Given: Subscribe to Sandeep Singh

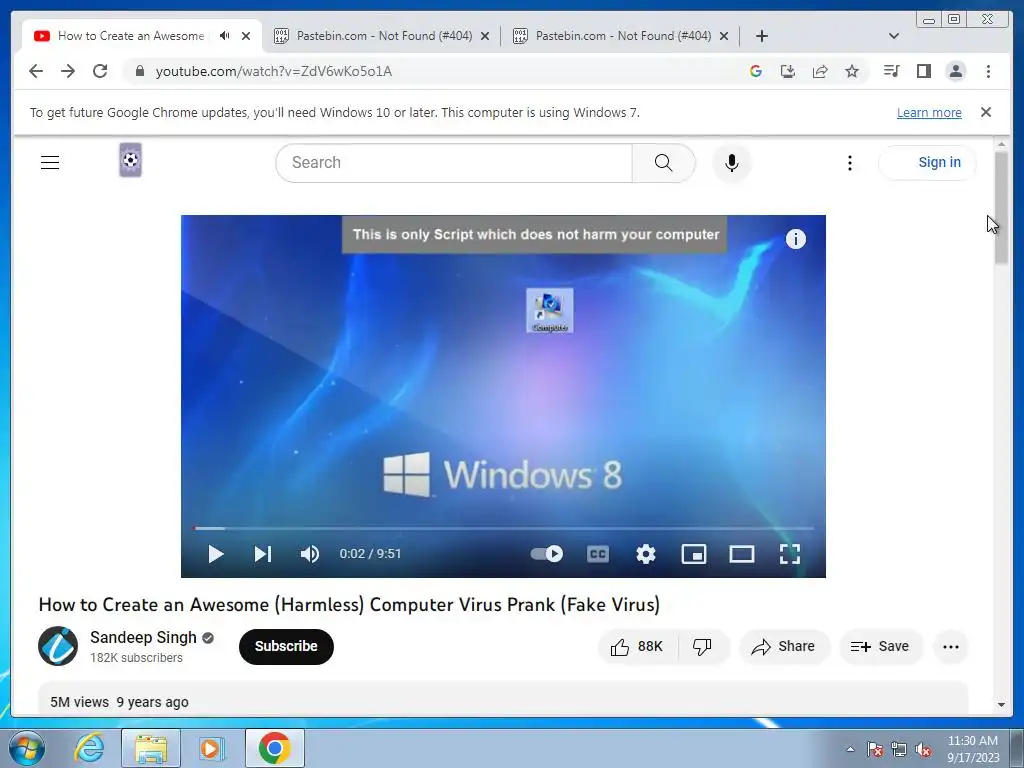Looking at the screenshot, I should click(x=286, y=647).
